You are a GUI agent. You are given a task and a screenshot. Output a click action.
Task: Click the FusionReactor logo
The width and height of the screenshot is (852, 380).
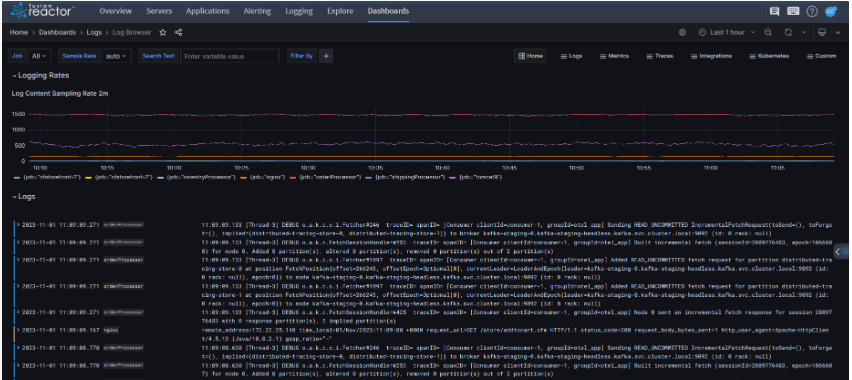click(x=42, y=11)
